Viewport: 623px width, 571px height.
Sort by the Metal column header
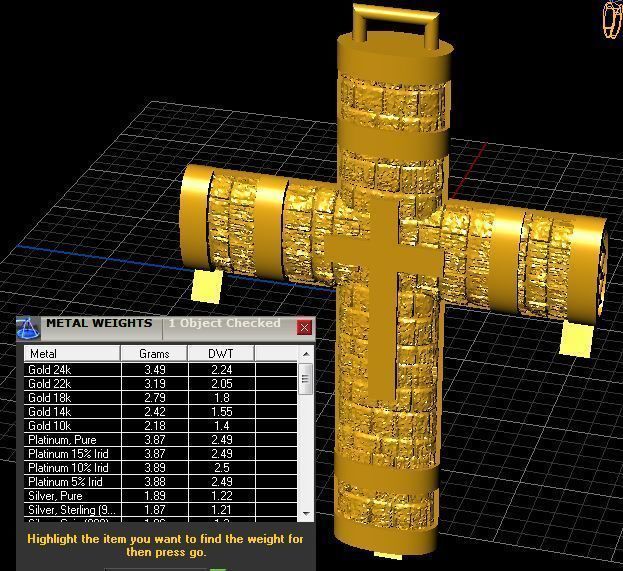(x=72, y=354)
